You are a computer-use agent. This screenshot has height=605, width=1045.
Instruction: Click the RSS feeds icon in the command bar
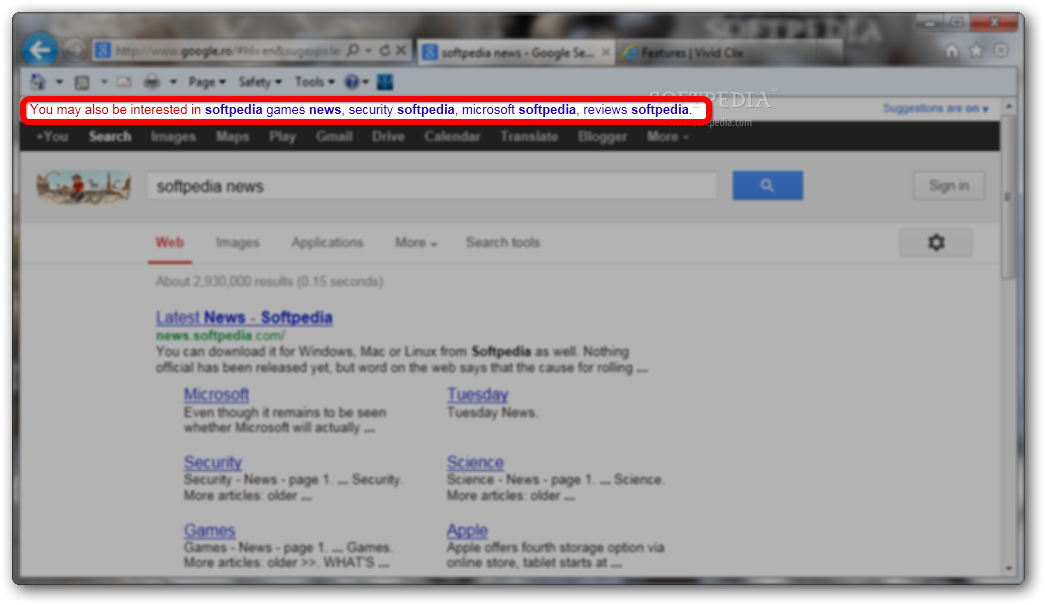tap(82, 82)
